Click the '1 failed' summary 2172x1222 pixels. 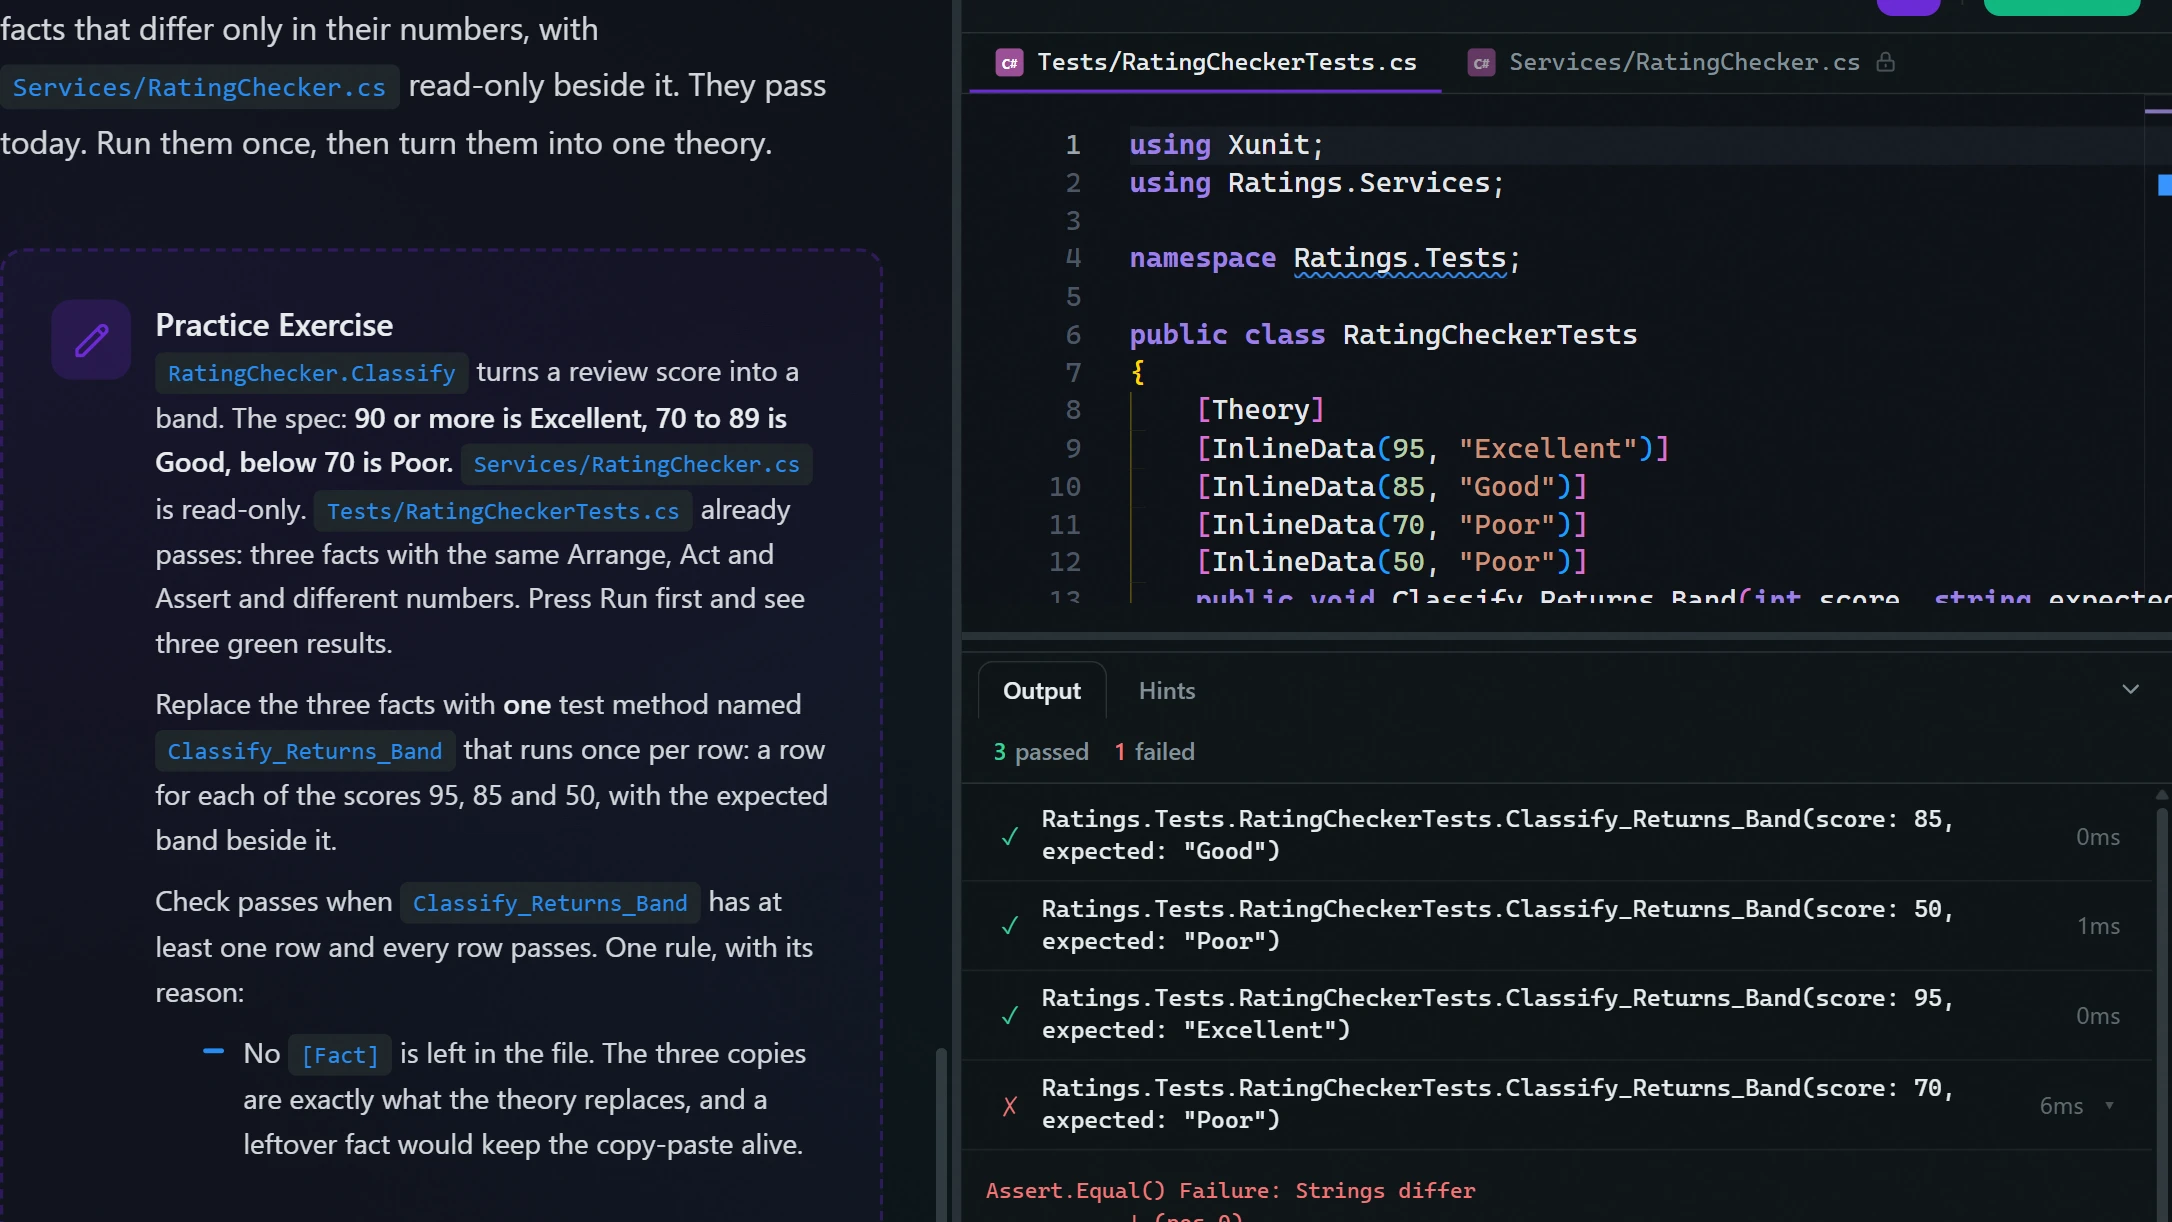click(x=1154, y=752)
